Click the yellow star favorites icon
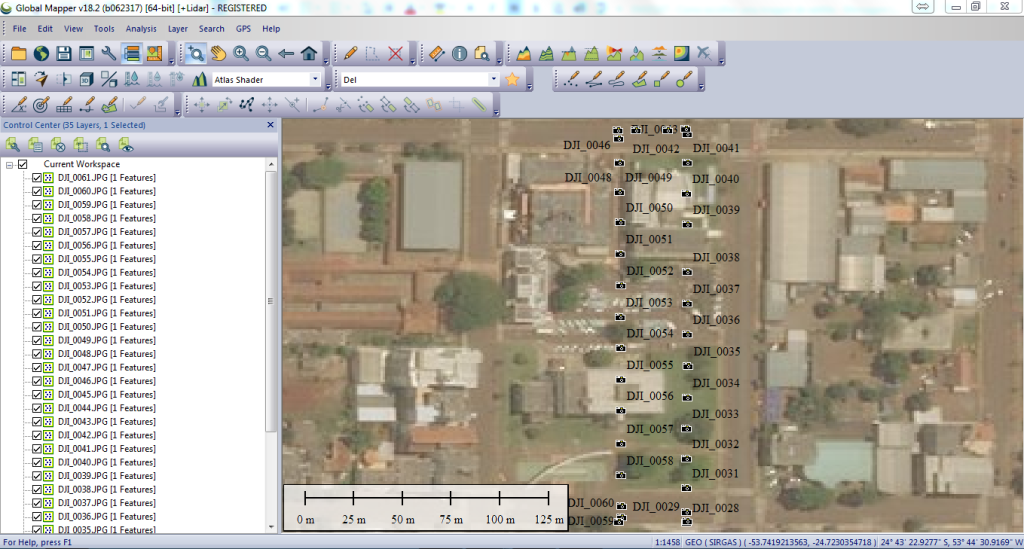Viewport: 1024px width, 549px height. coord(513,79)
